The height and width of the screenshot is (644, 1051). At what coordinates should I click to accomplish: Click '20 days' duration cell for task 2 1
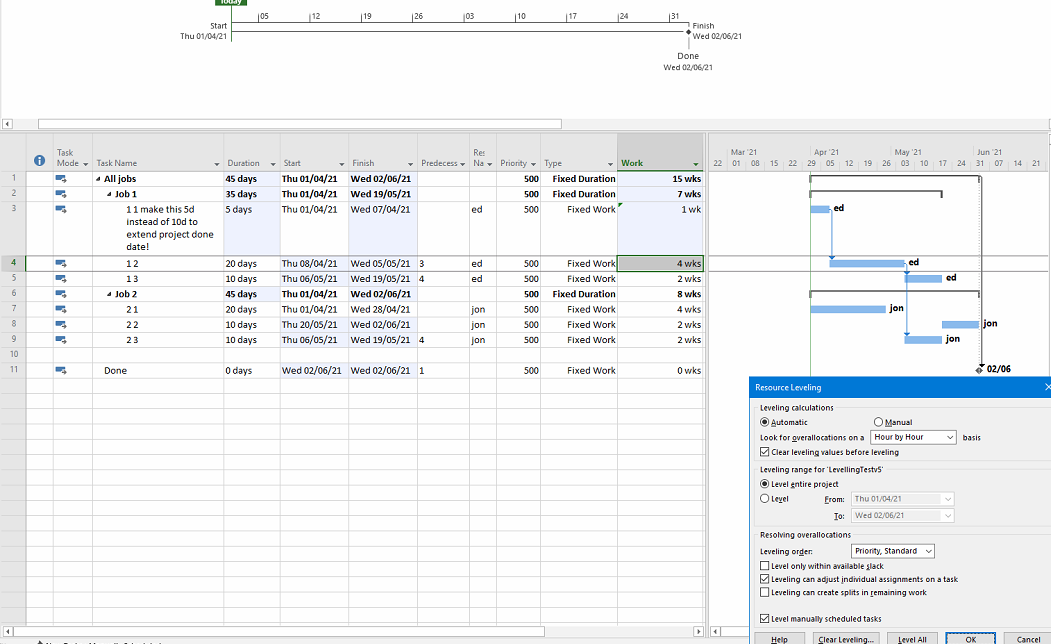[251, 310]
